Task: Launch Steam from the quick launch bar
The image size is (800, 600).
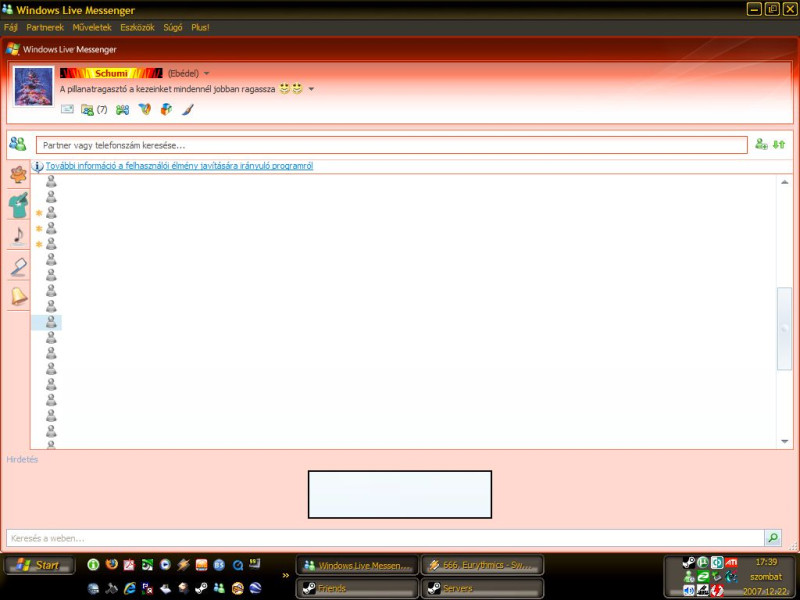Action: pyautogui.click(x=201, y=588)
